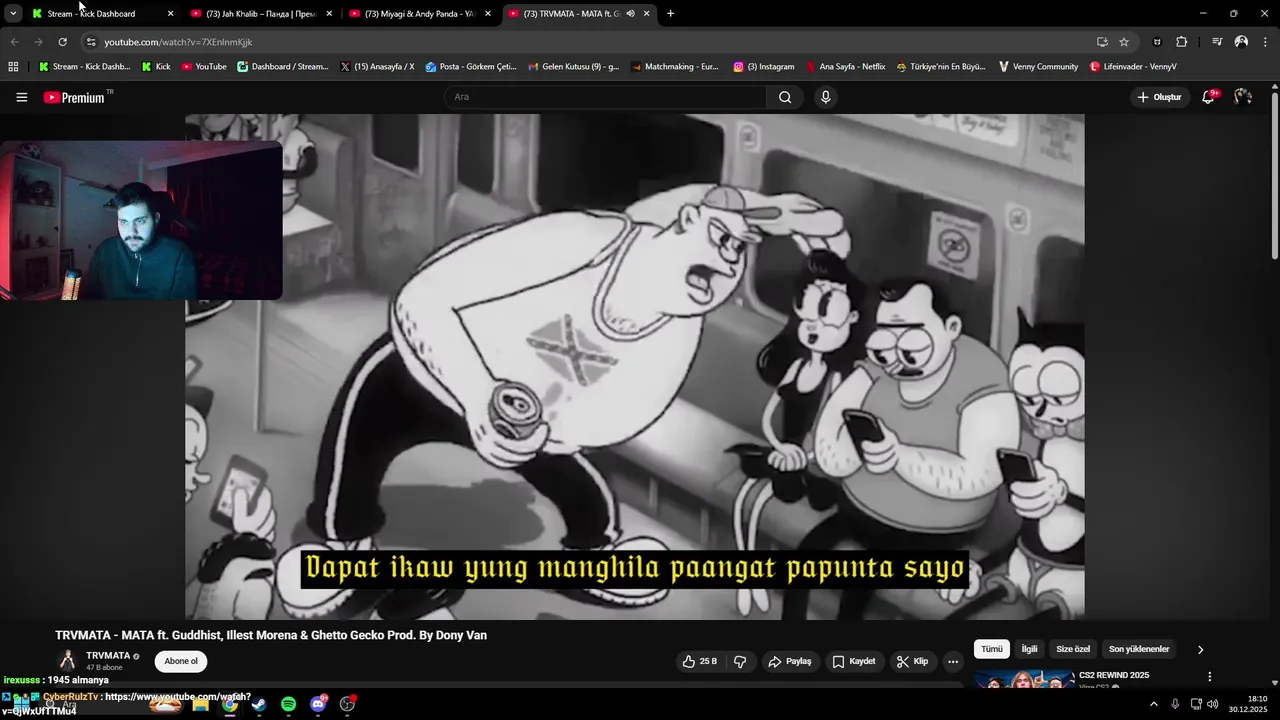Screen dimensions: 1280x720
Task: Dislike the video with thumbs-down
Action: [740, 661]
